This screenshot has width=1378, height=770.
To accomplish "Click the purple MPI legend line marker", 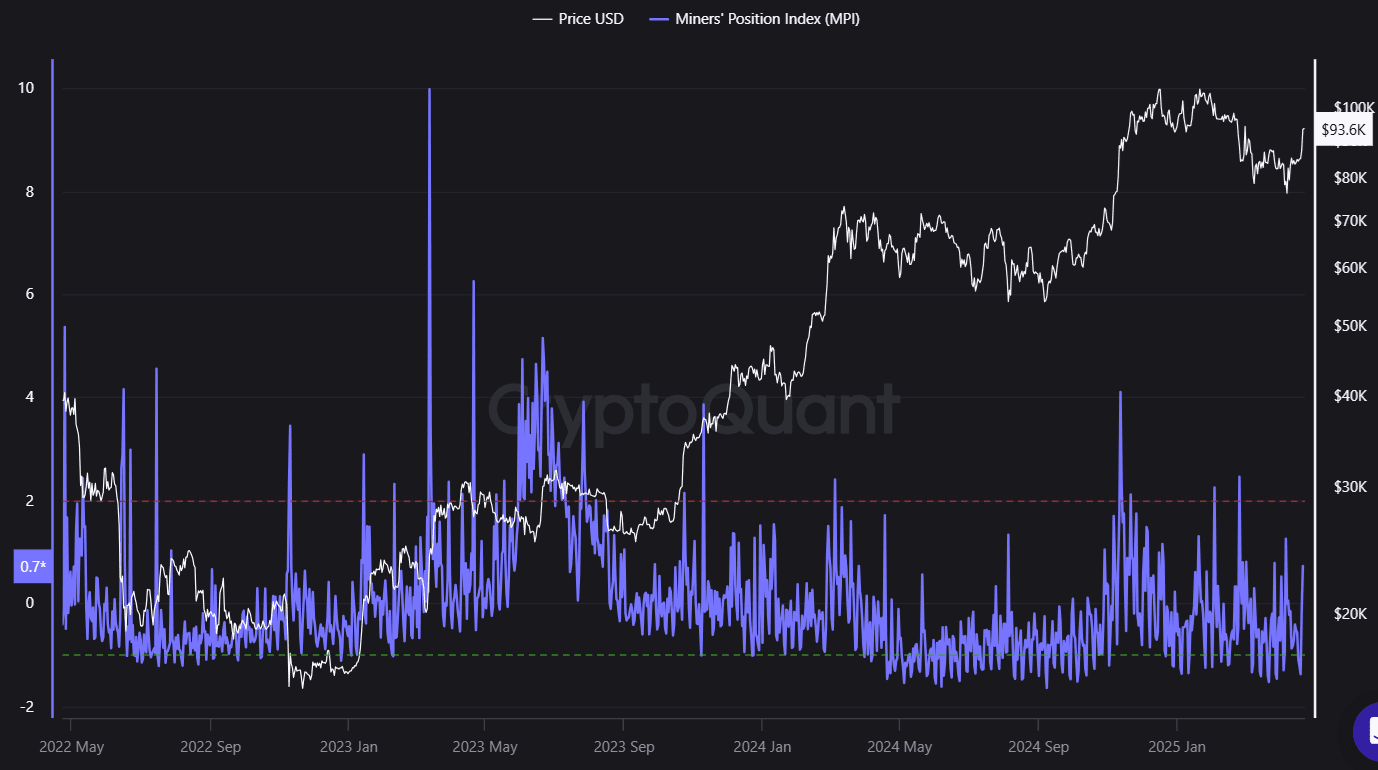I will [x=659, y=19].
